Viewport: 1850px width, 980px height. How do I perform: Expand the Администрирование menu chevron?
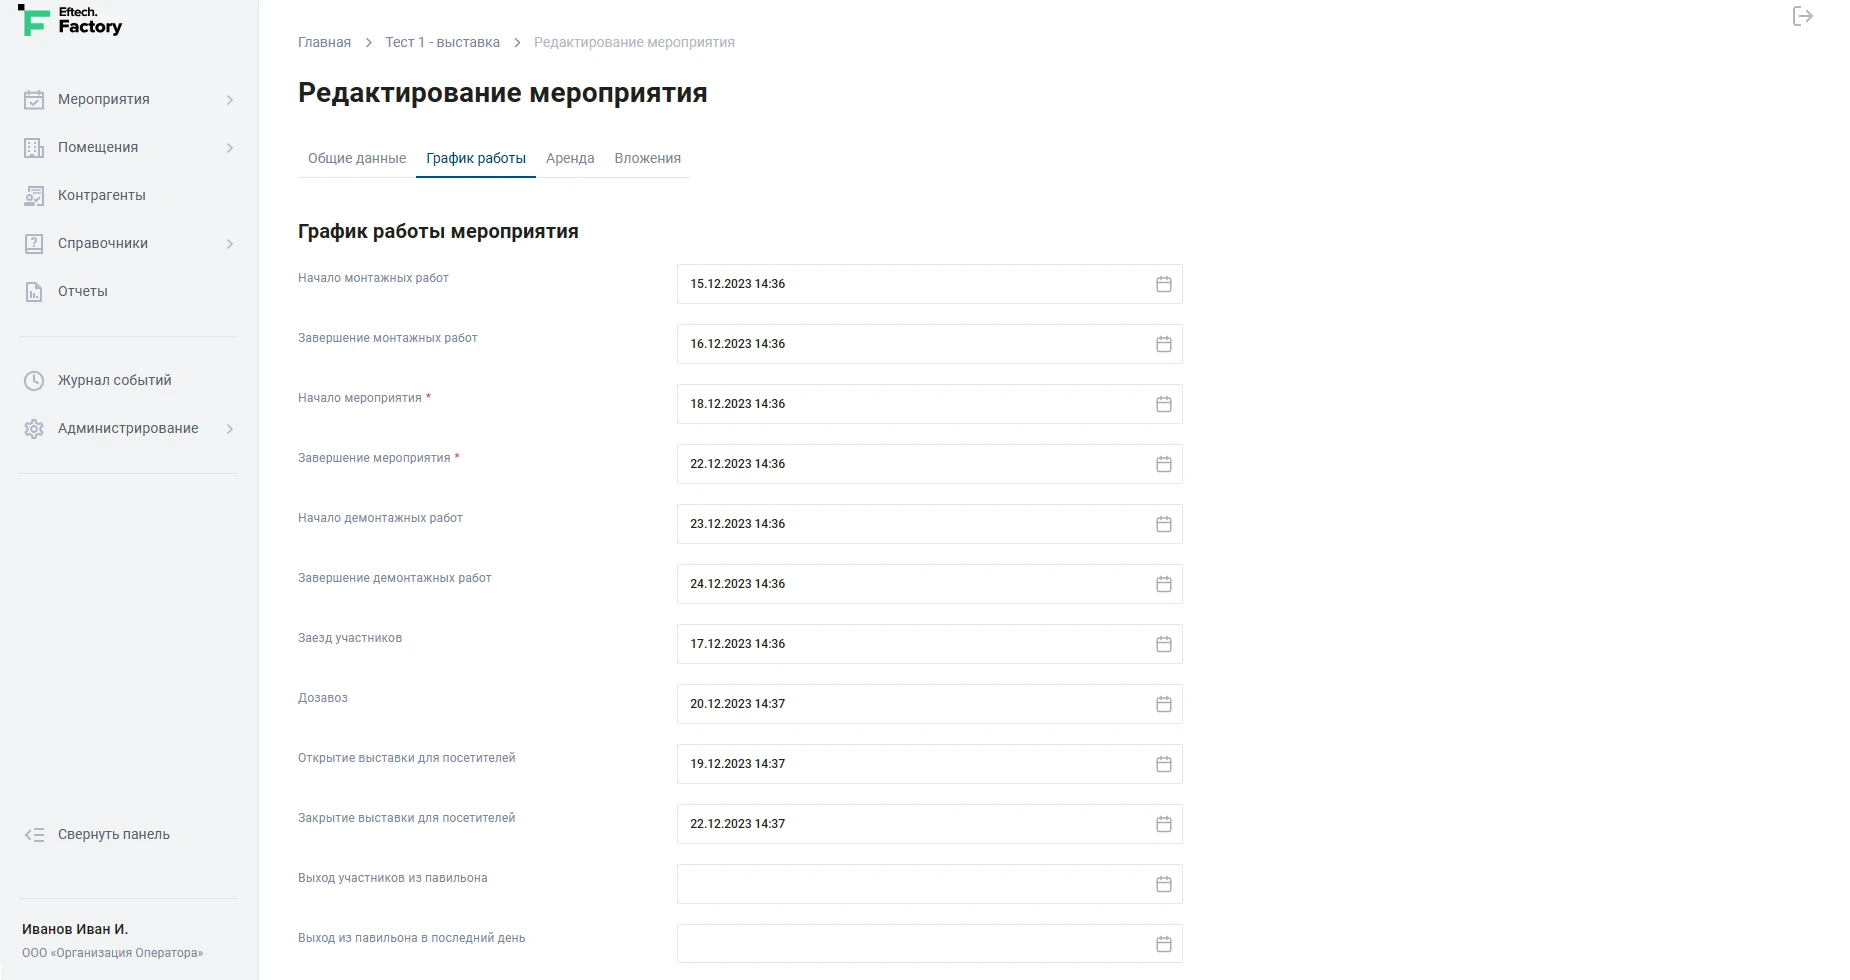tap(229, 429)
